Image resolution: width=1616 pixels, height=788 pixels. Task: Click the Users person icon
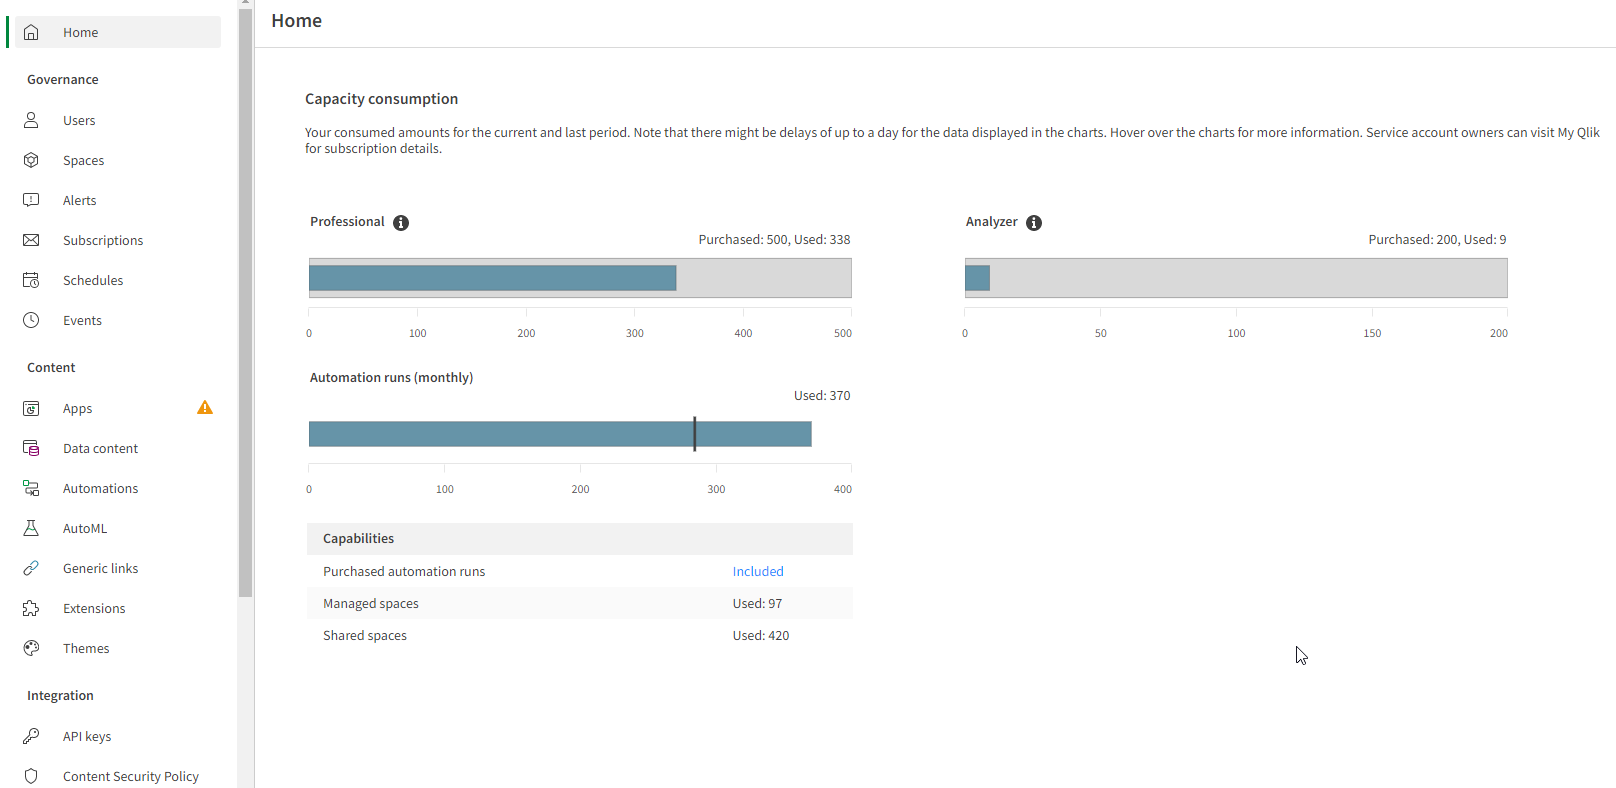[x=31, y=120]
